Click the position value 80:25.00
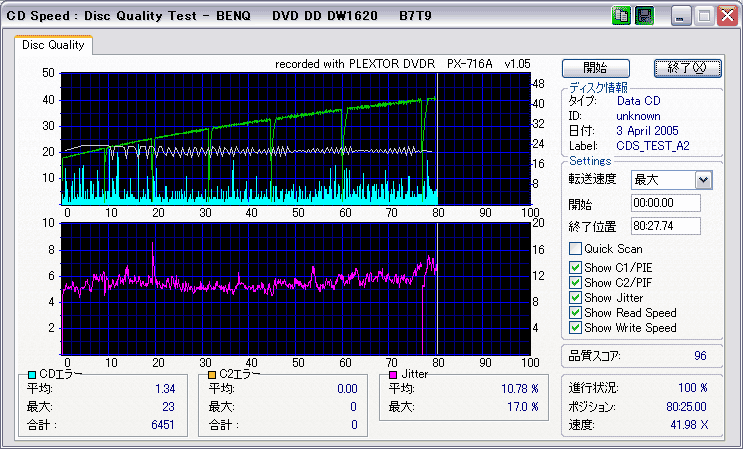The image size is (743, 449). point(686,407)
